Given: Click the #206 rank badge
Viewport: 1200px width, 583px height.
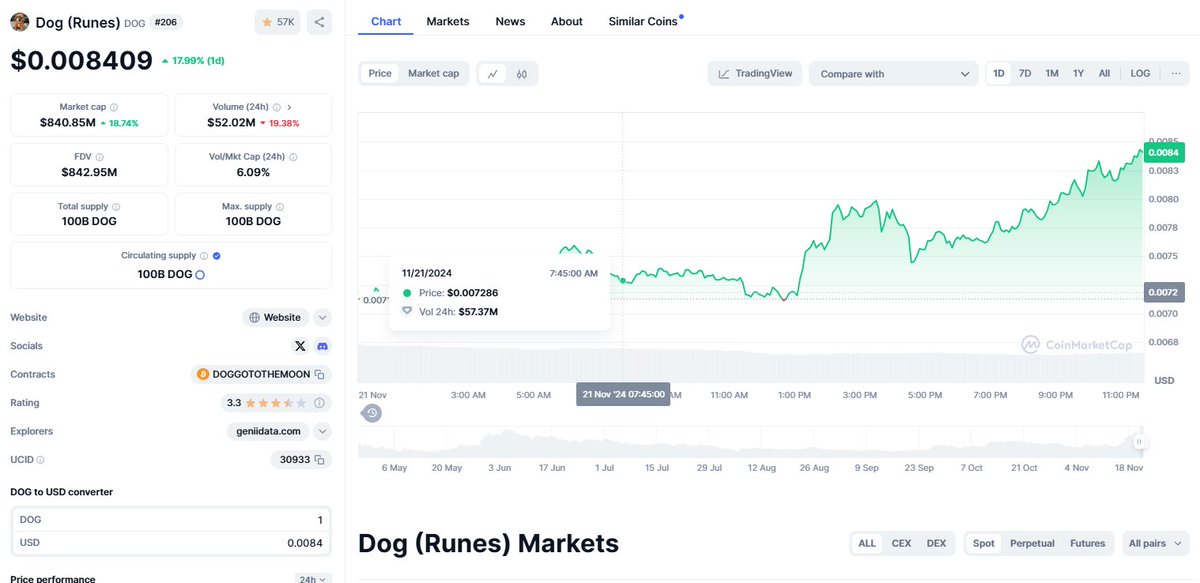Looking at the screenshot, I should 165,22.
